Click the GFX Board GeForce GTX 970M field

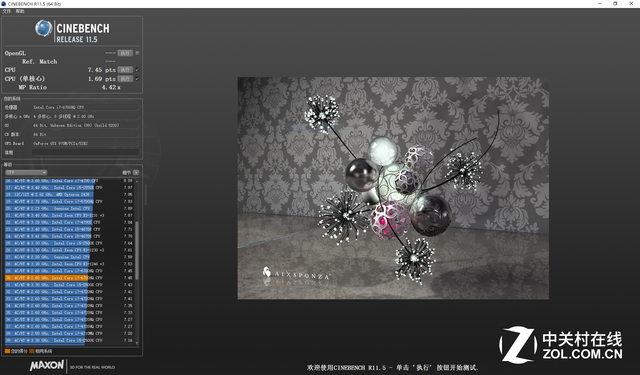pyautogui.click(x=85, y=143)
